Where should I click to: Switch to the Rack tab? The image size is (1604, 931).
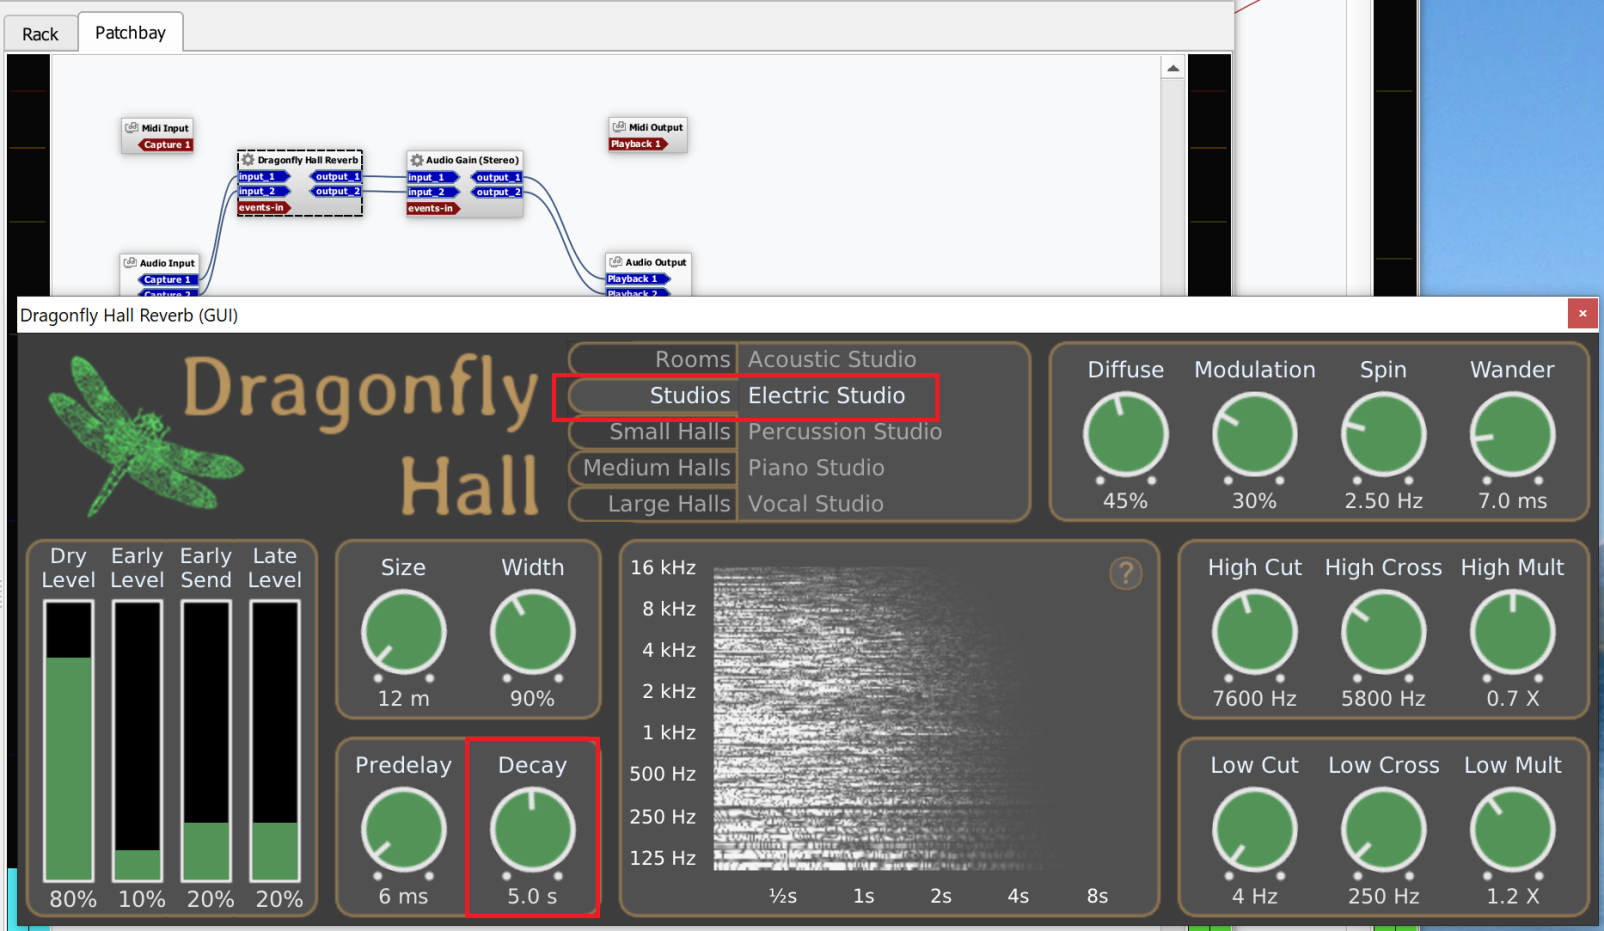(x=40, y=34)
